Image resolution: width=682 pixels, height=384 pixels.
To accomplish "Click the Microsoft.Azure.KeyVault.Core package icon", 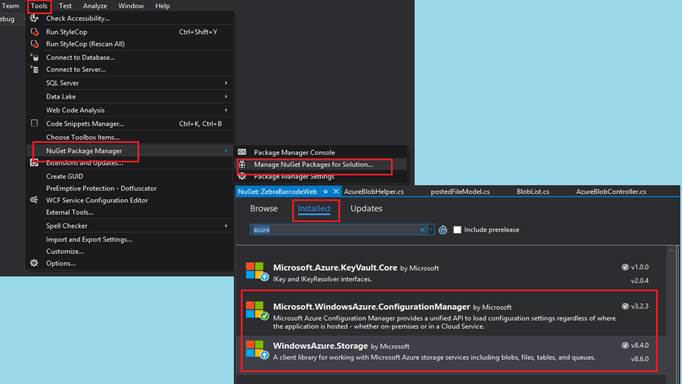I will tap(257, 271).
